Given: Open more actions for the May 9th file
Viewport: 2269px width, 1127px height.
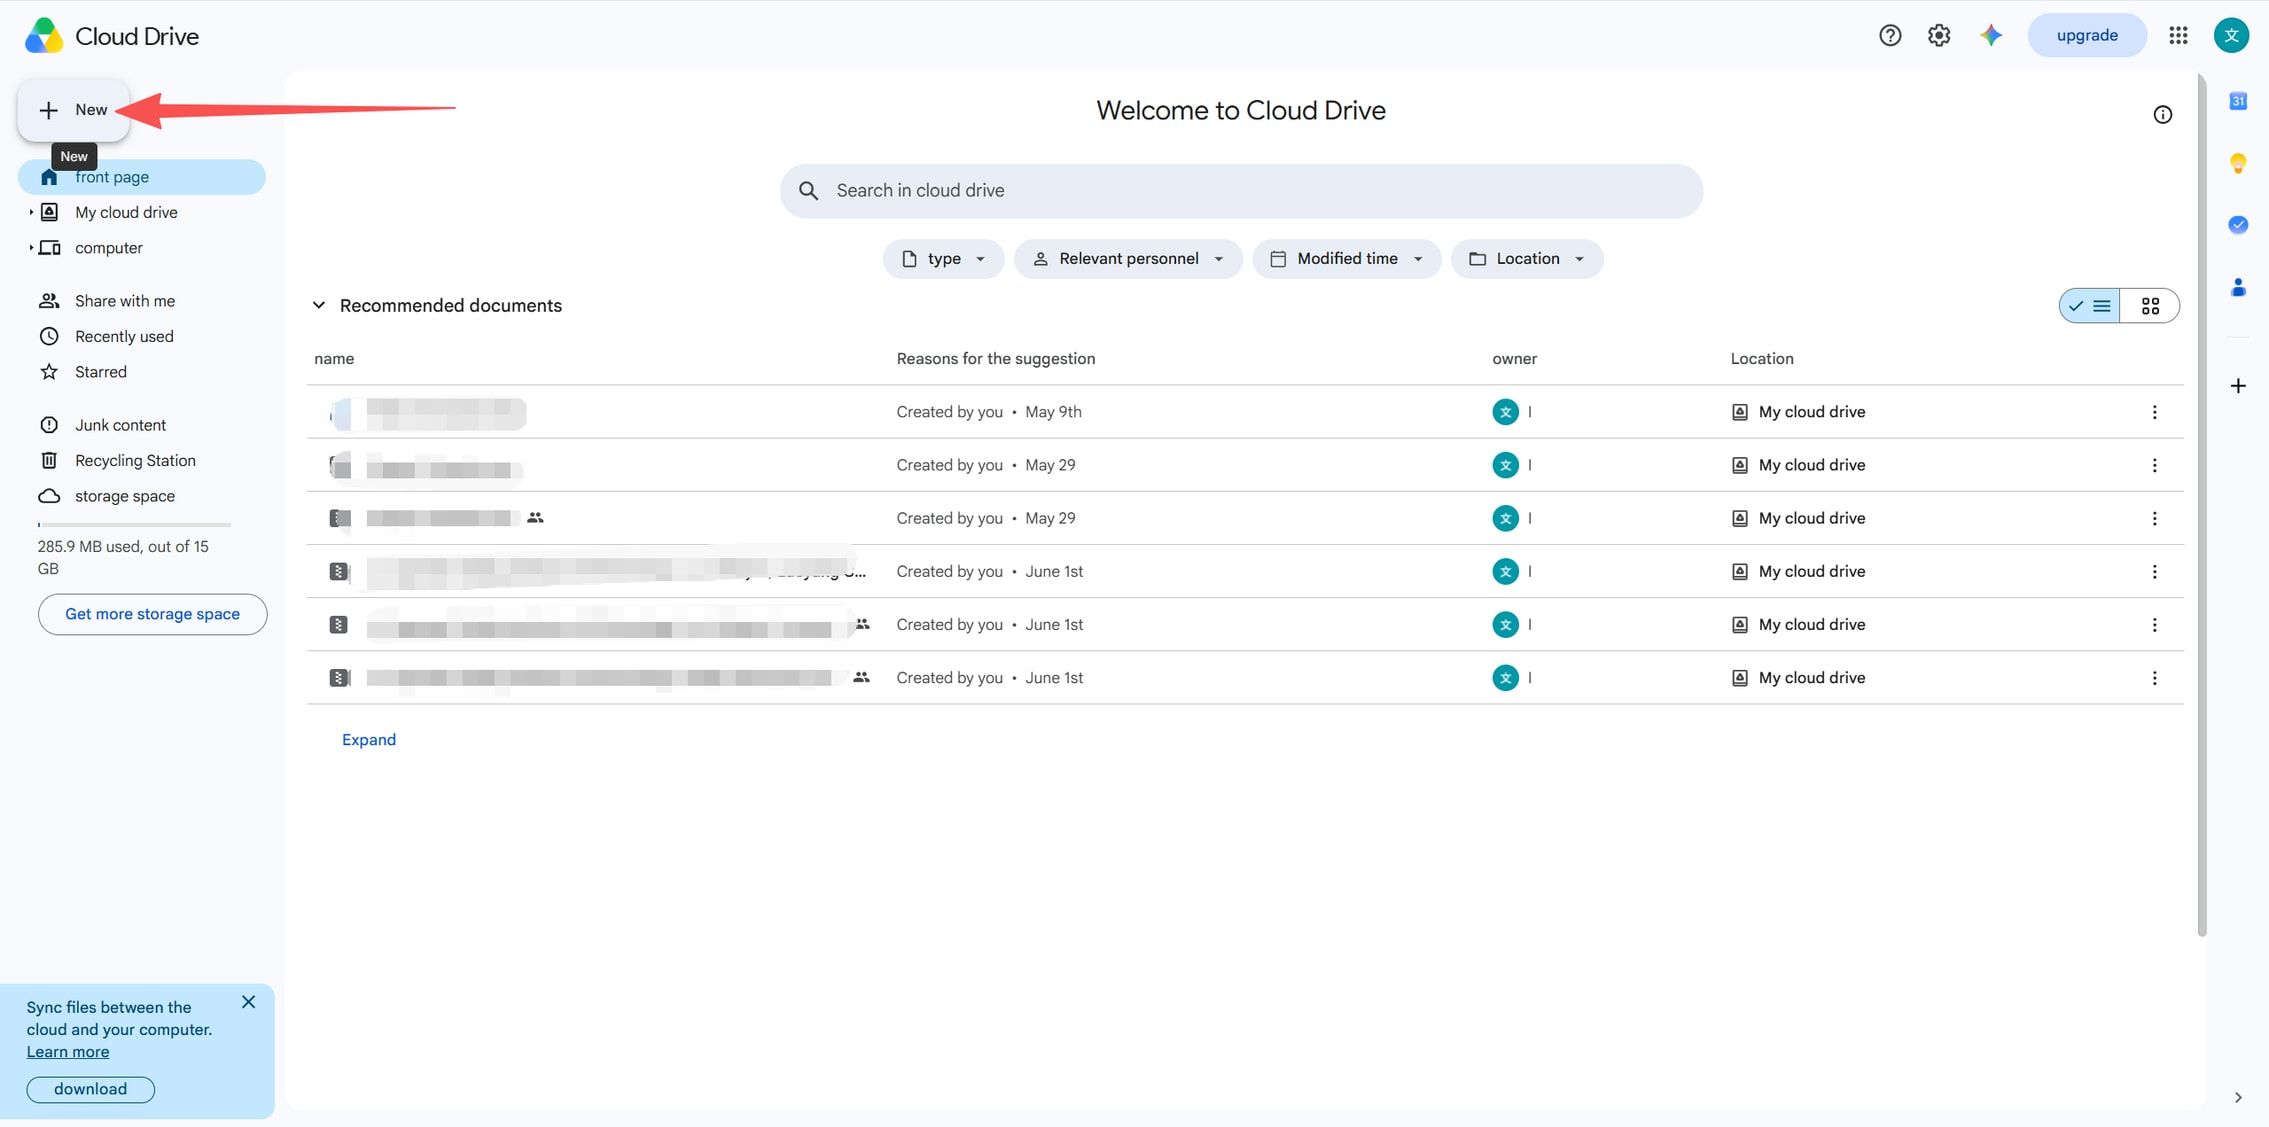Looking at the screenshot, I should coord(2154,412).
